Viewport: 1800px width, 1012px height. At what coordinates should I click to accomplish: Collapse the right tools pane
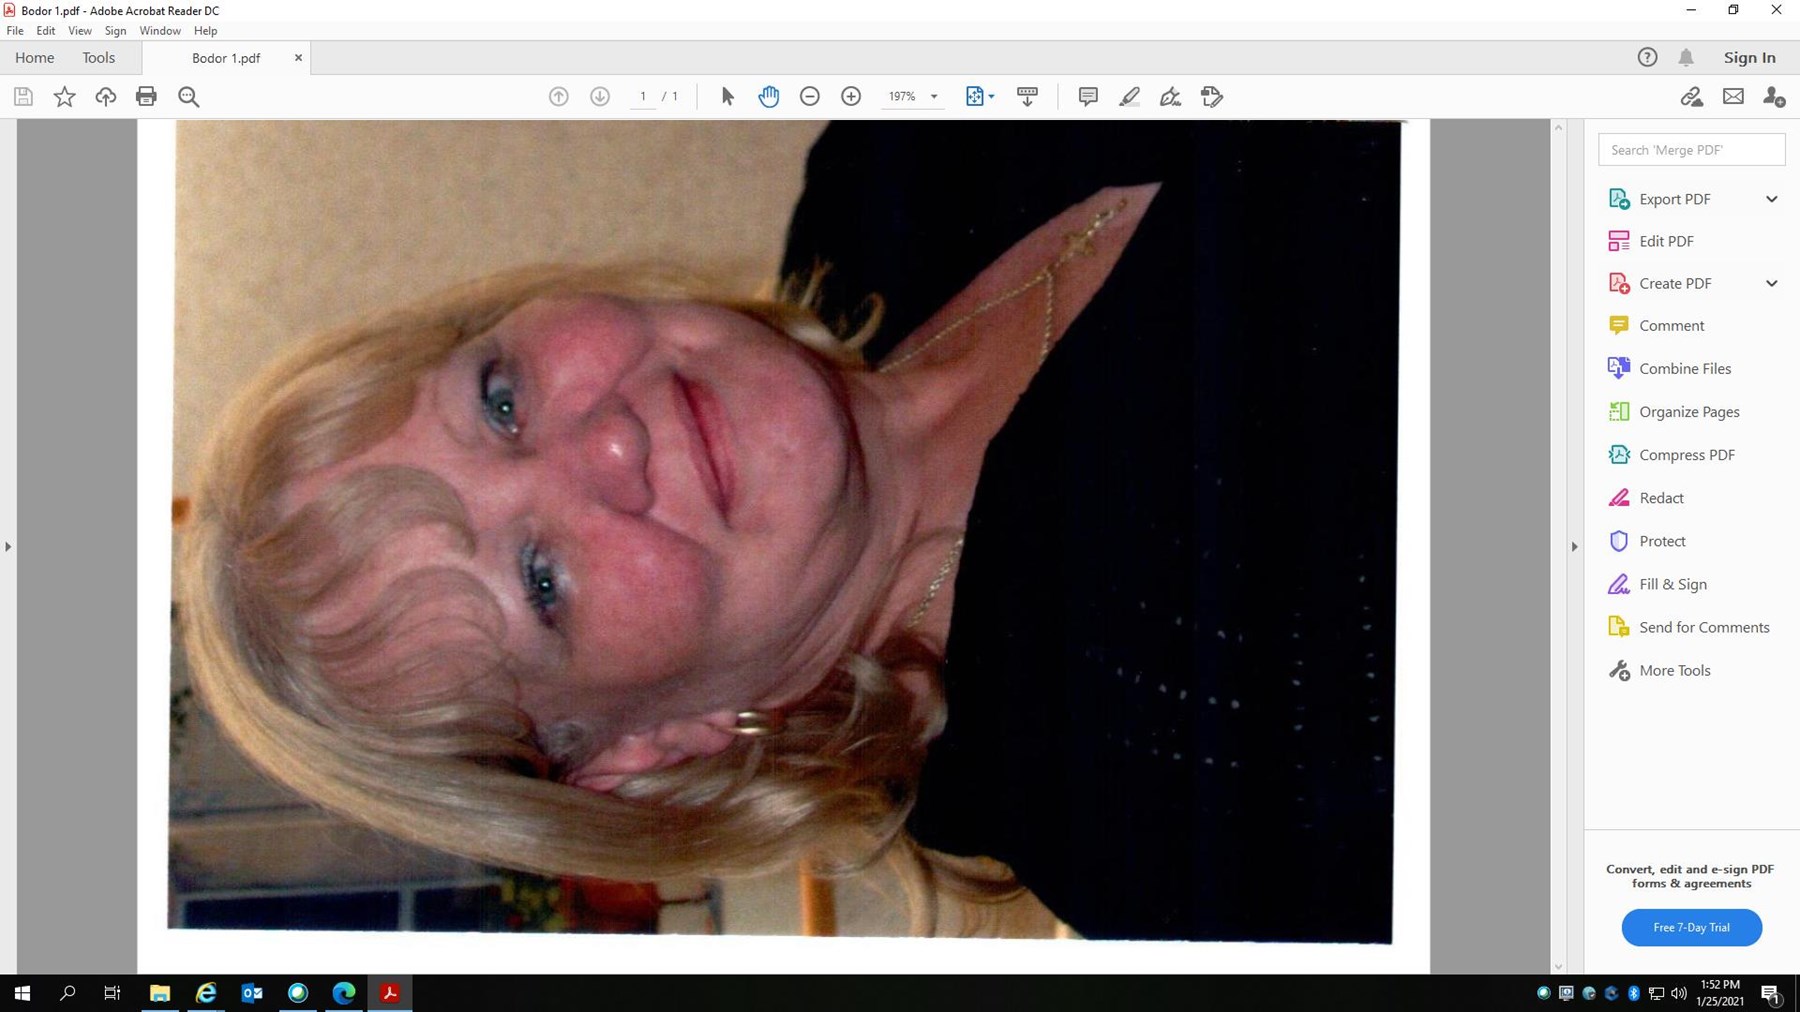point(1574,547)
